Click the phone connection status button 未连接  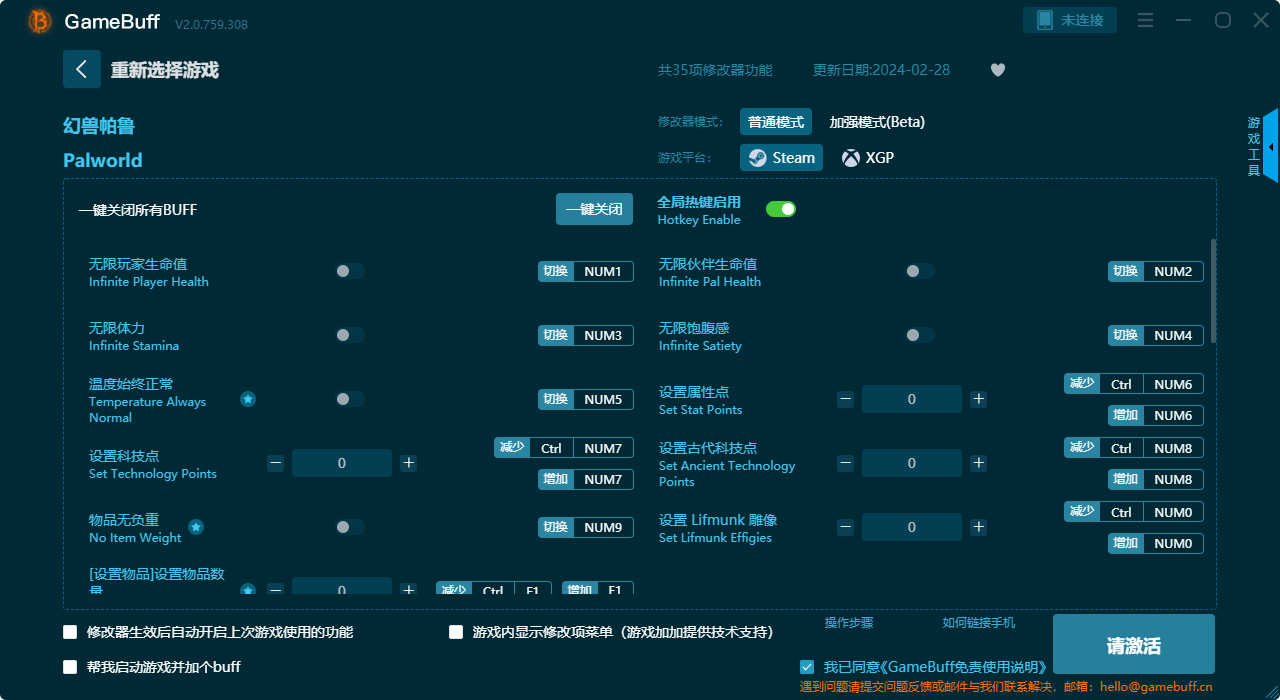tap(1070, 20)
